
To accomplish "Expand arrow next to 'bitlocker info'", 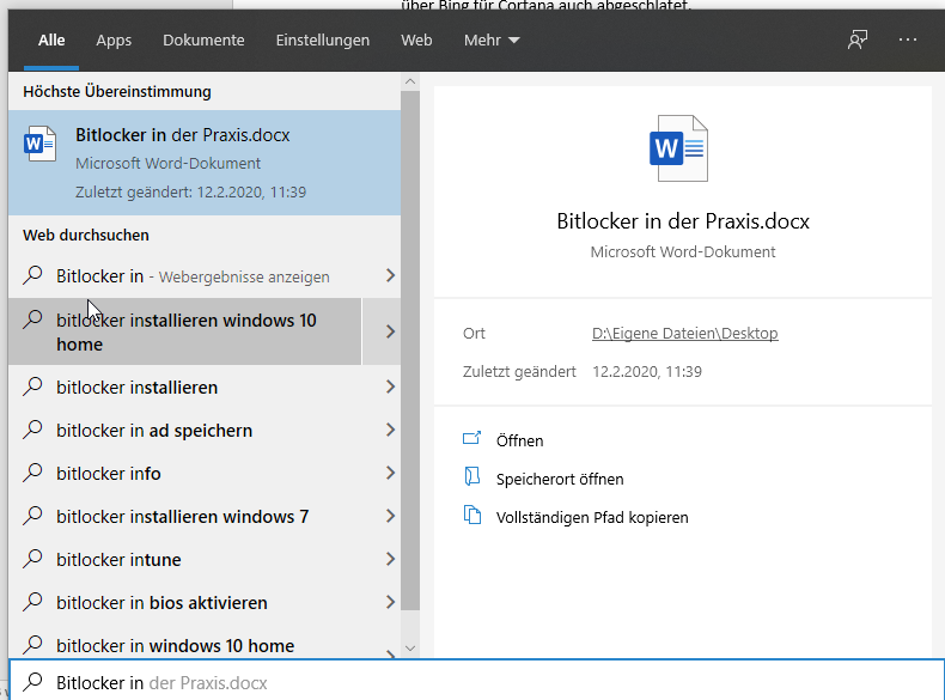I will coord(390,474).
